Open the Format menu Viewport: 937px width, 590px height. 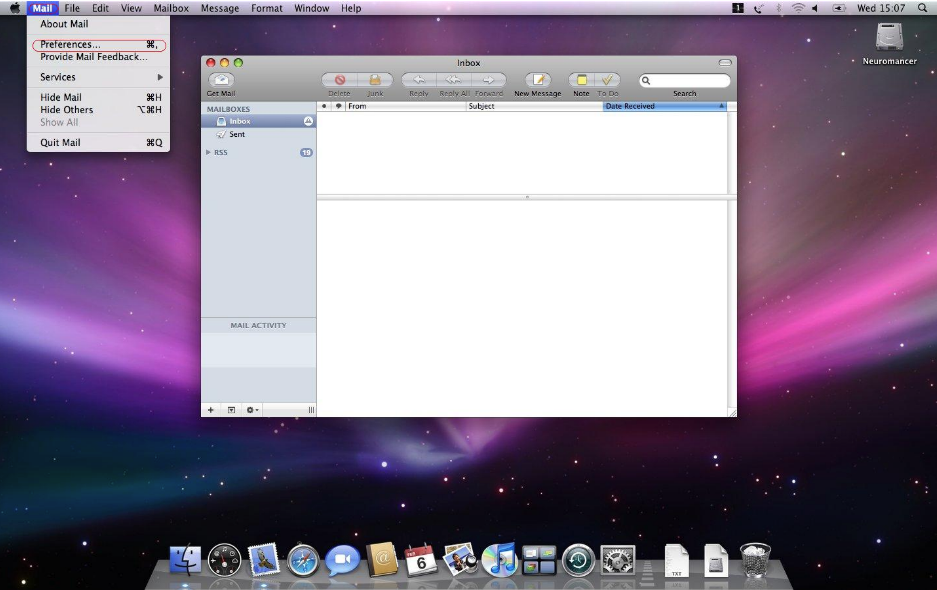pos(267,8)
